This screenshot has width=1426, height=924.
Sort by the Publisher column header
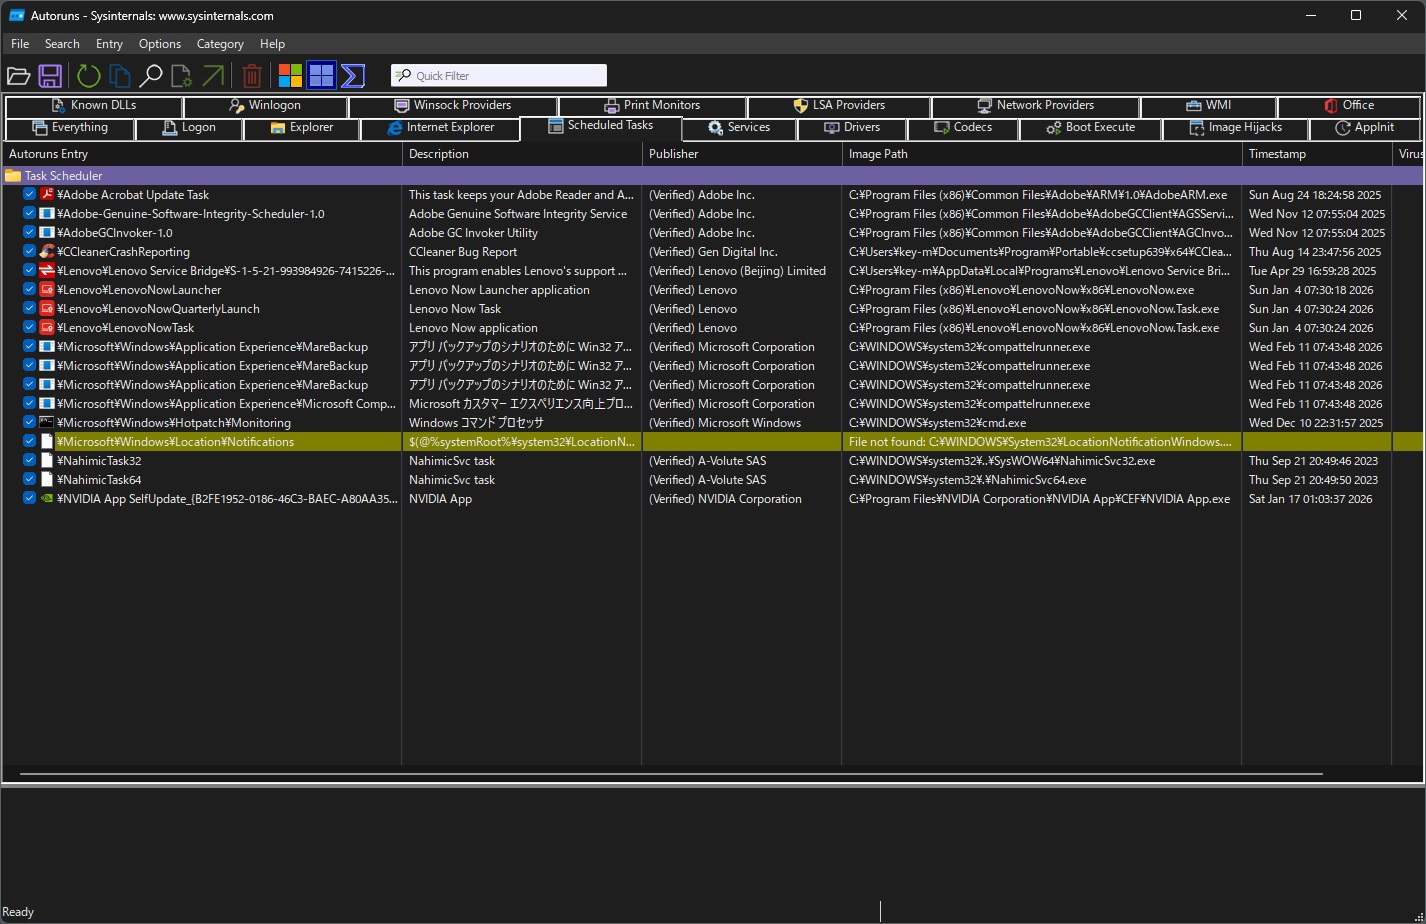pos(742,154)
